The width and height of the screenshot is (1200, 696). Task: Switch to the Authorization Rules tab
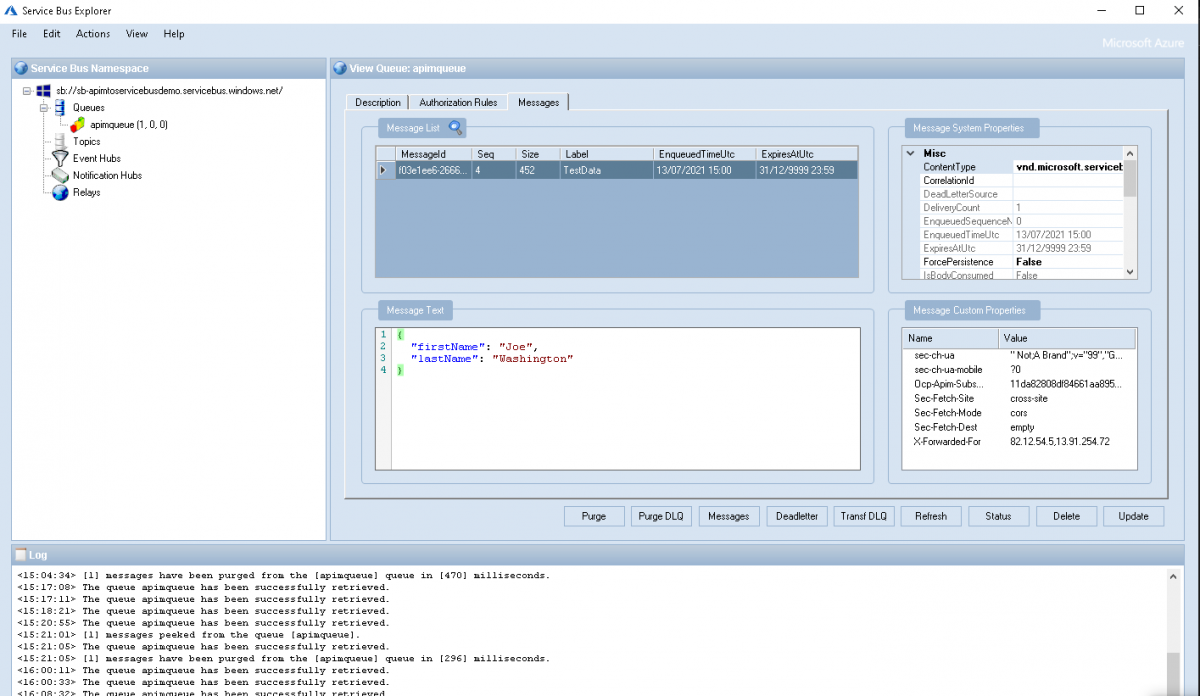click(458, 102)
